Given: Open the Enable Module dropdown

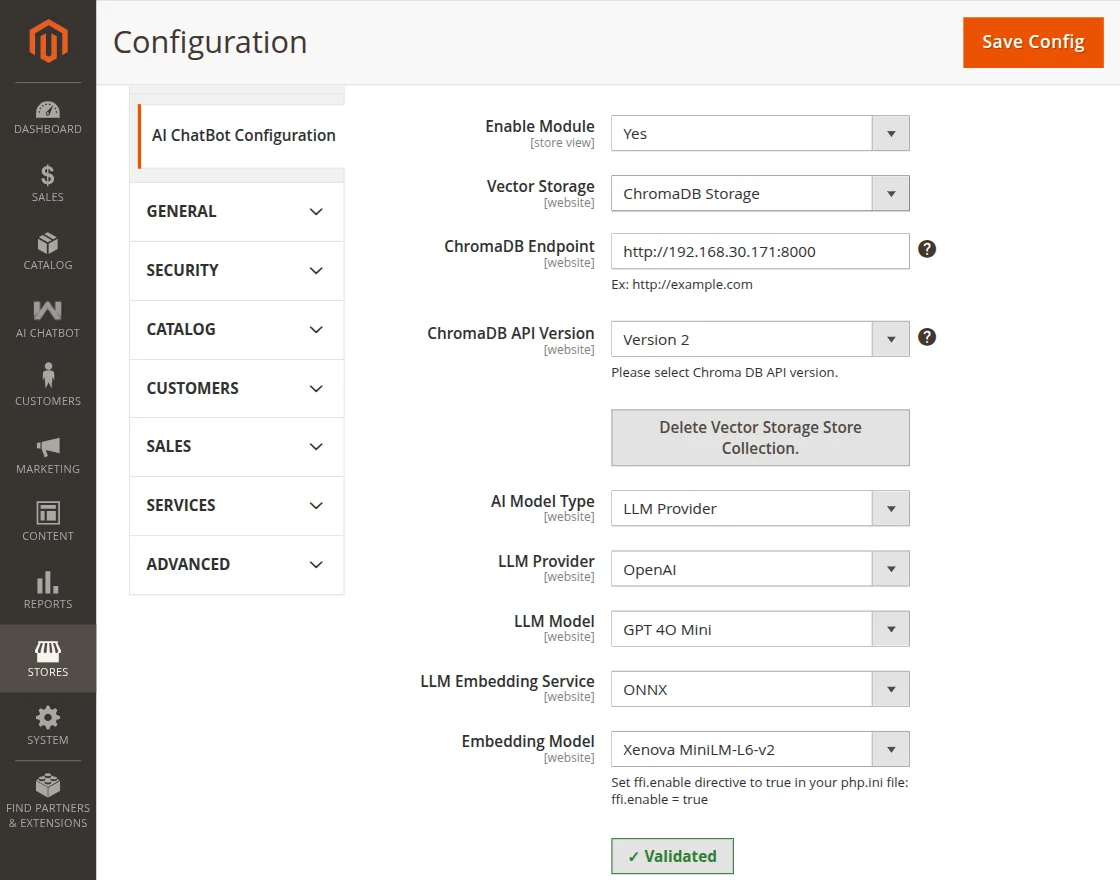Looking at the screenshot, I should pos(760,134).
